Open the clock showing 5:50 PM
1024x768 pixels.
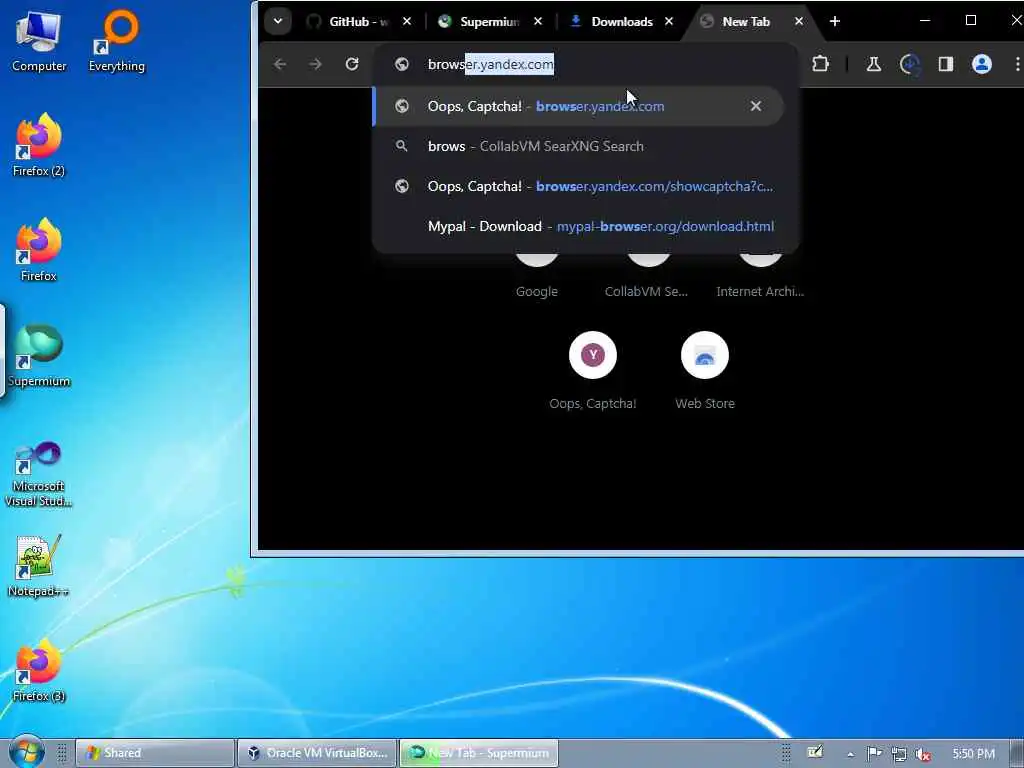point(973,754)
